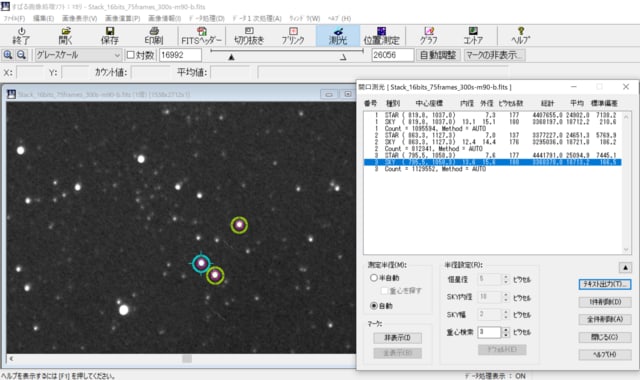The height and width of the screenshot is (380, 640).
Task: Open the FITSヘッダー viewer icon
Action: coord(201,36)
